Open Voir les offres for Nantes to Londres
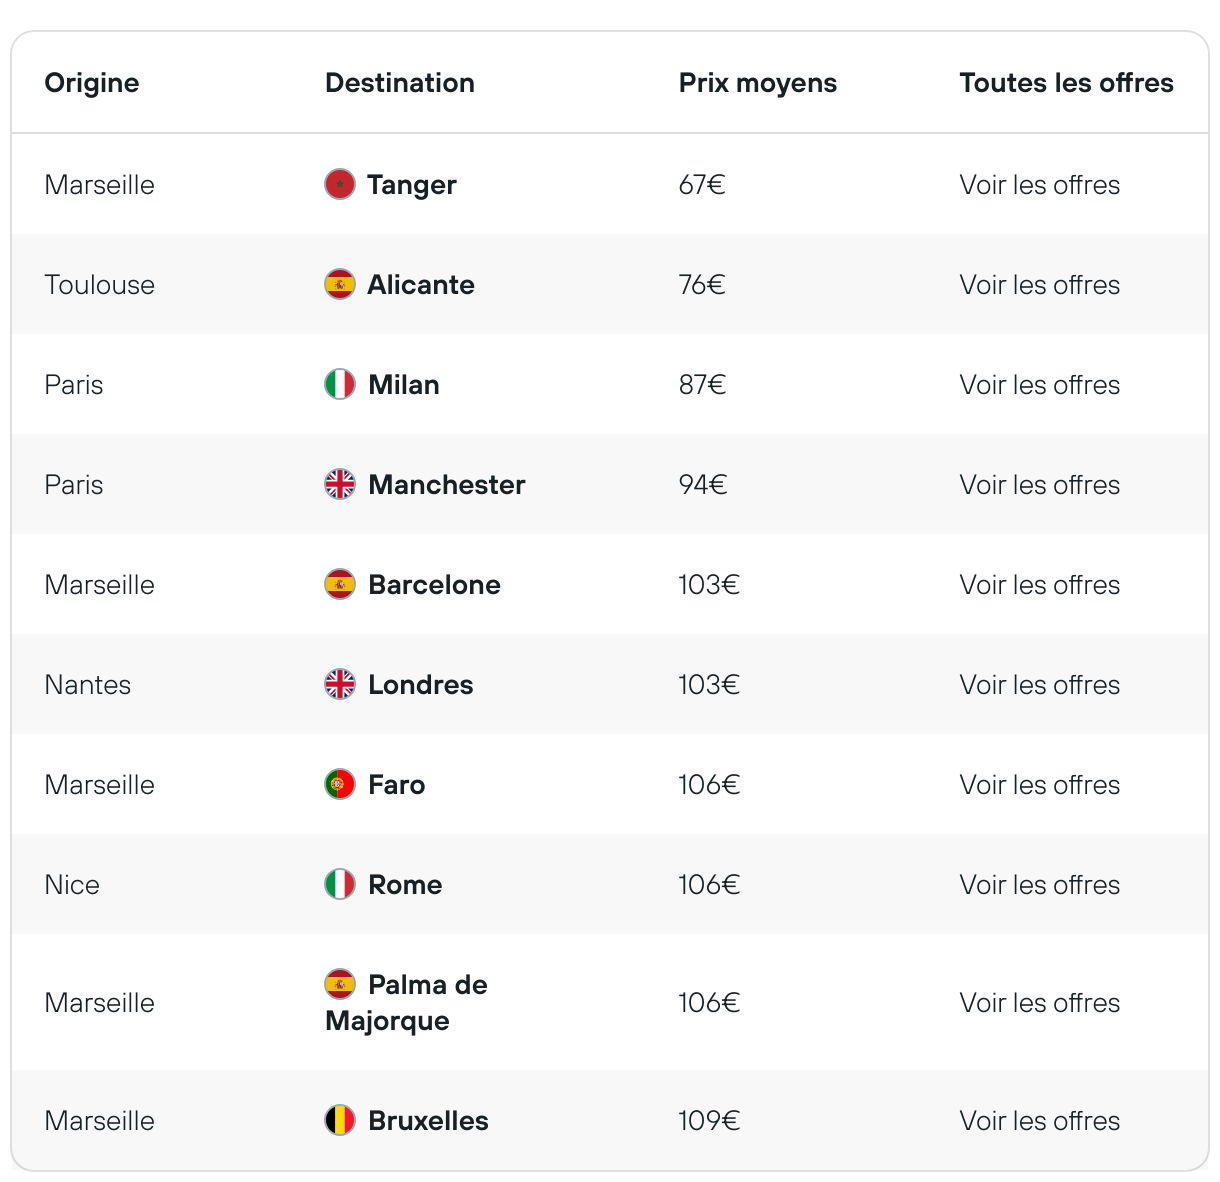Viewport: 1220px width, 1182px height. 1039,685
